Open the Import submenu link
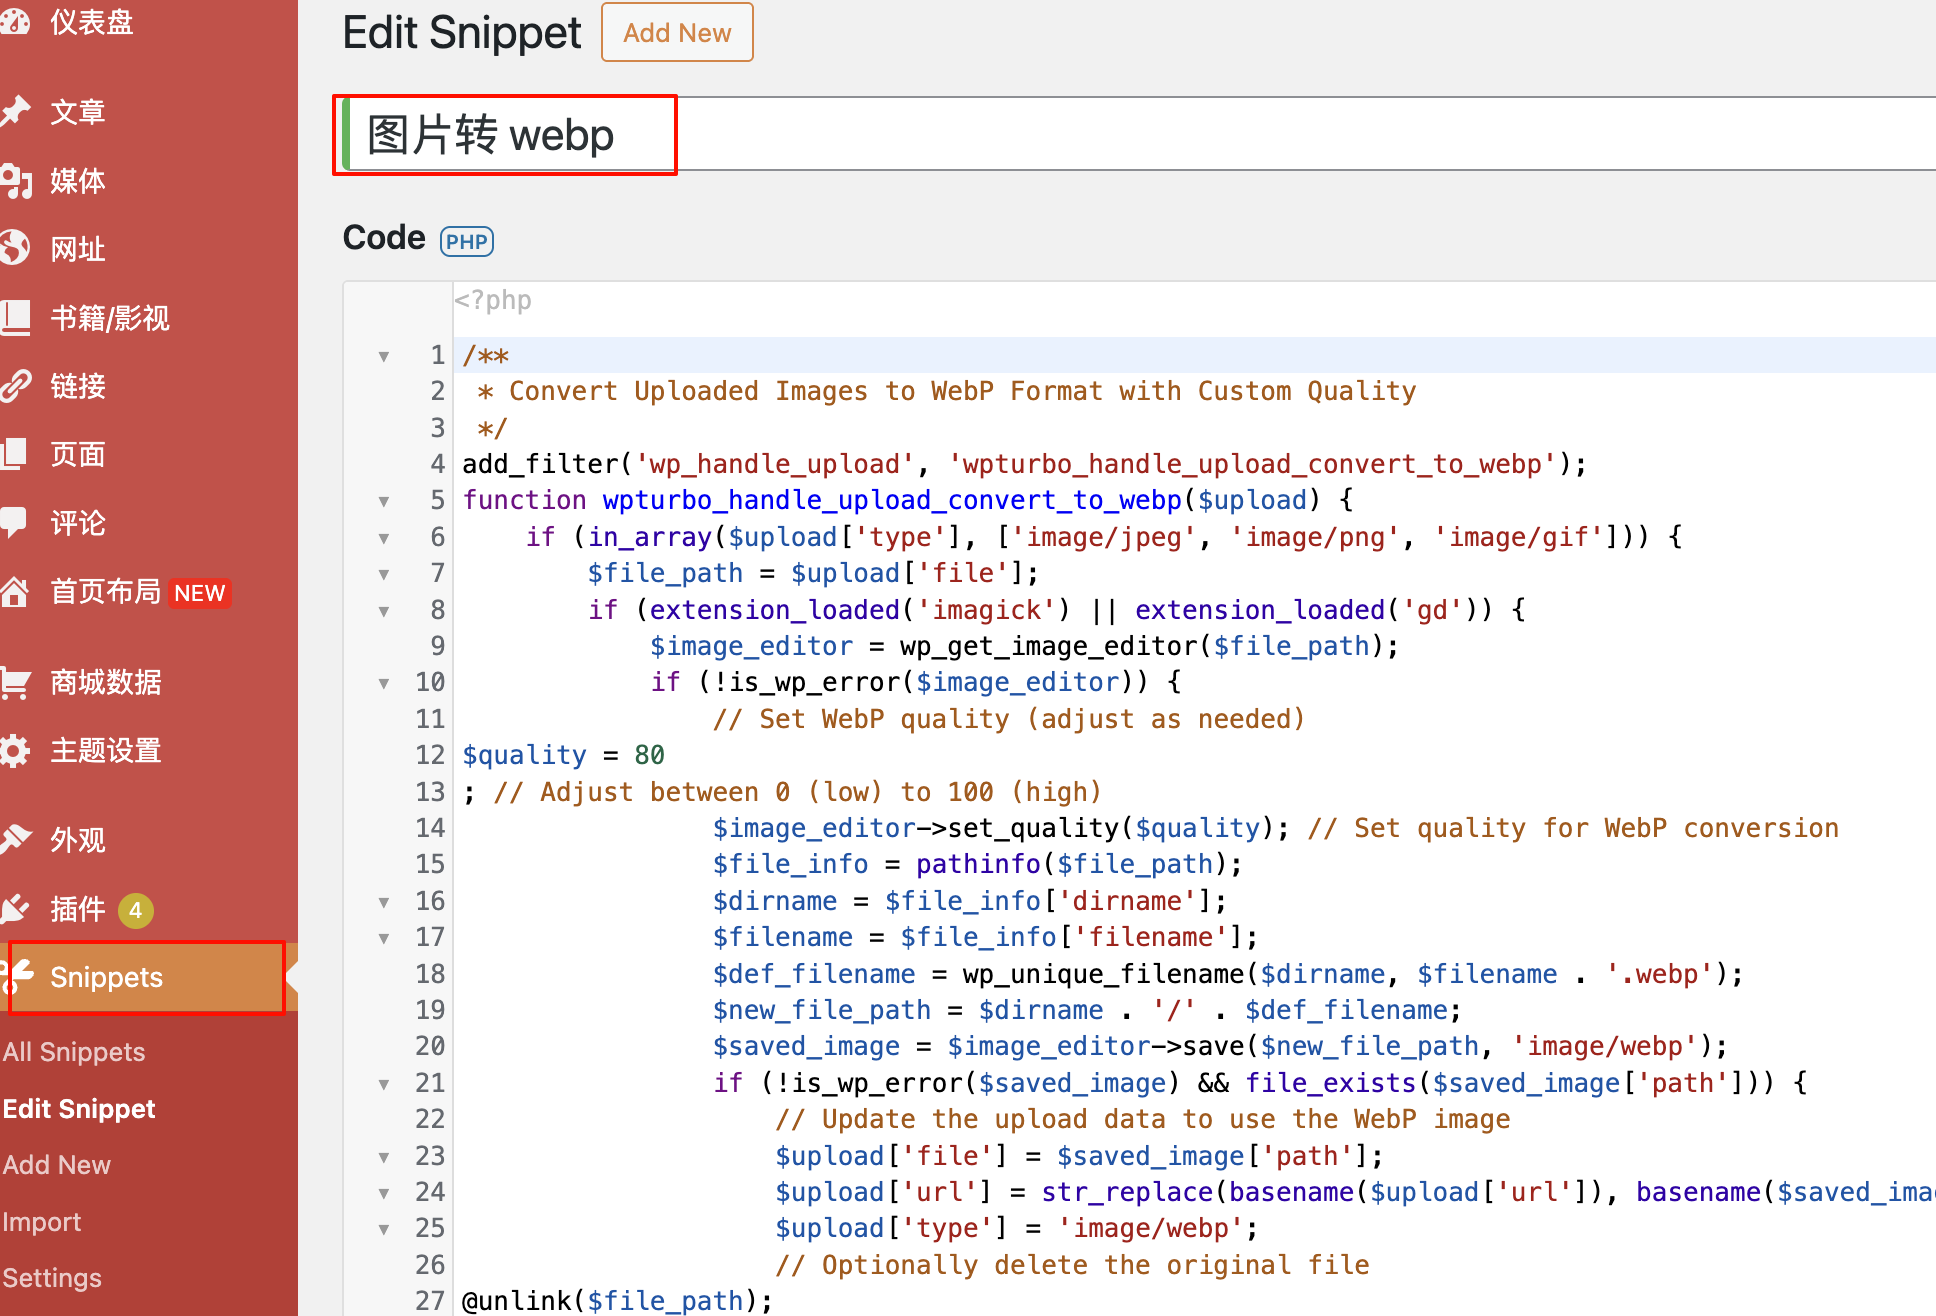Image resolution: width=1936 pixels, height=1316 pixels. tap(42, 1221)
